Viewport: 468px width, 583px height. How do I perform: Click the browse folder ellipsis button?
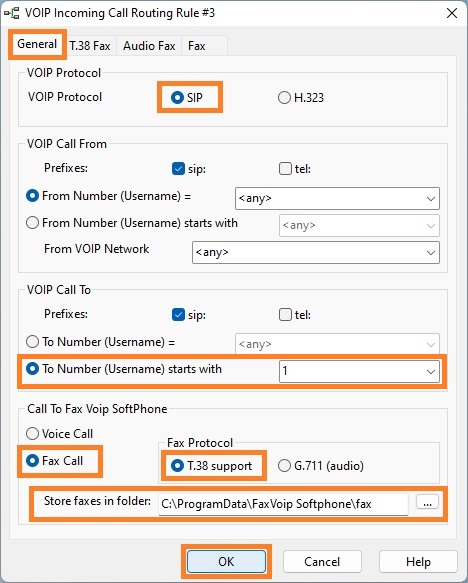coord(427,503)
